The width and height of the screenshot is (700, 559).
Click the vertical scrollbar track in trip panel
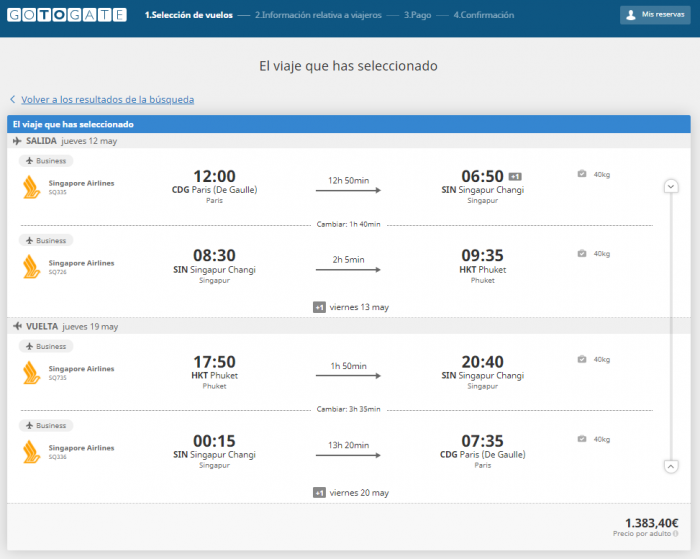tap(671, 326)
